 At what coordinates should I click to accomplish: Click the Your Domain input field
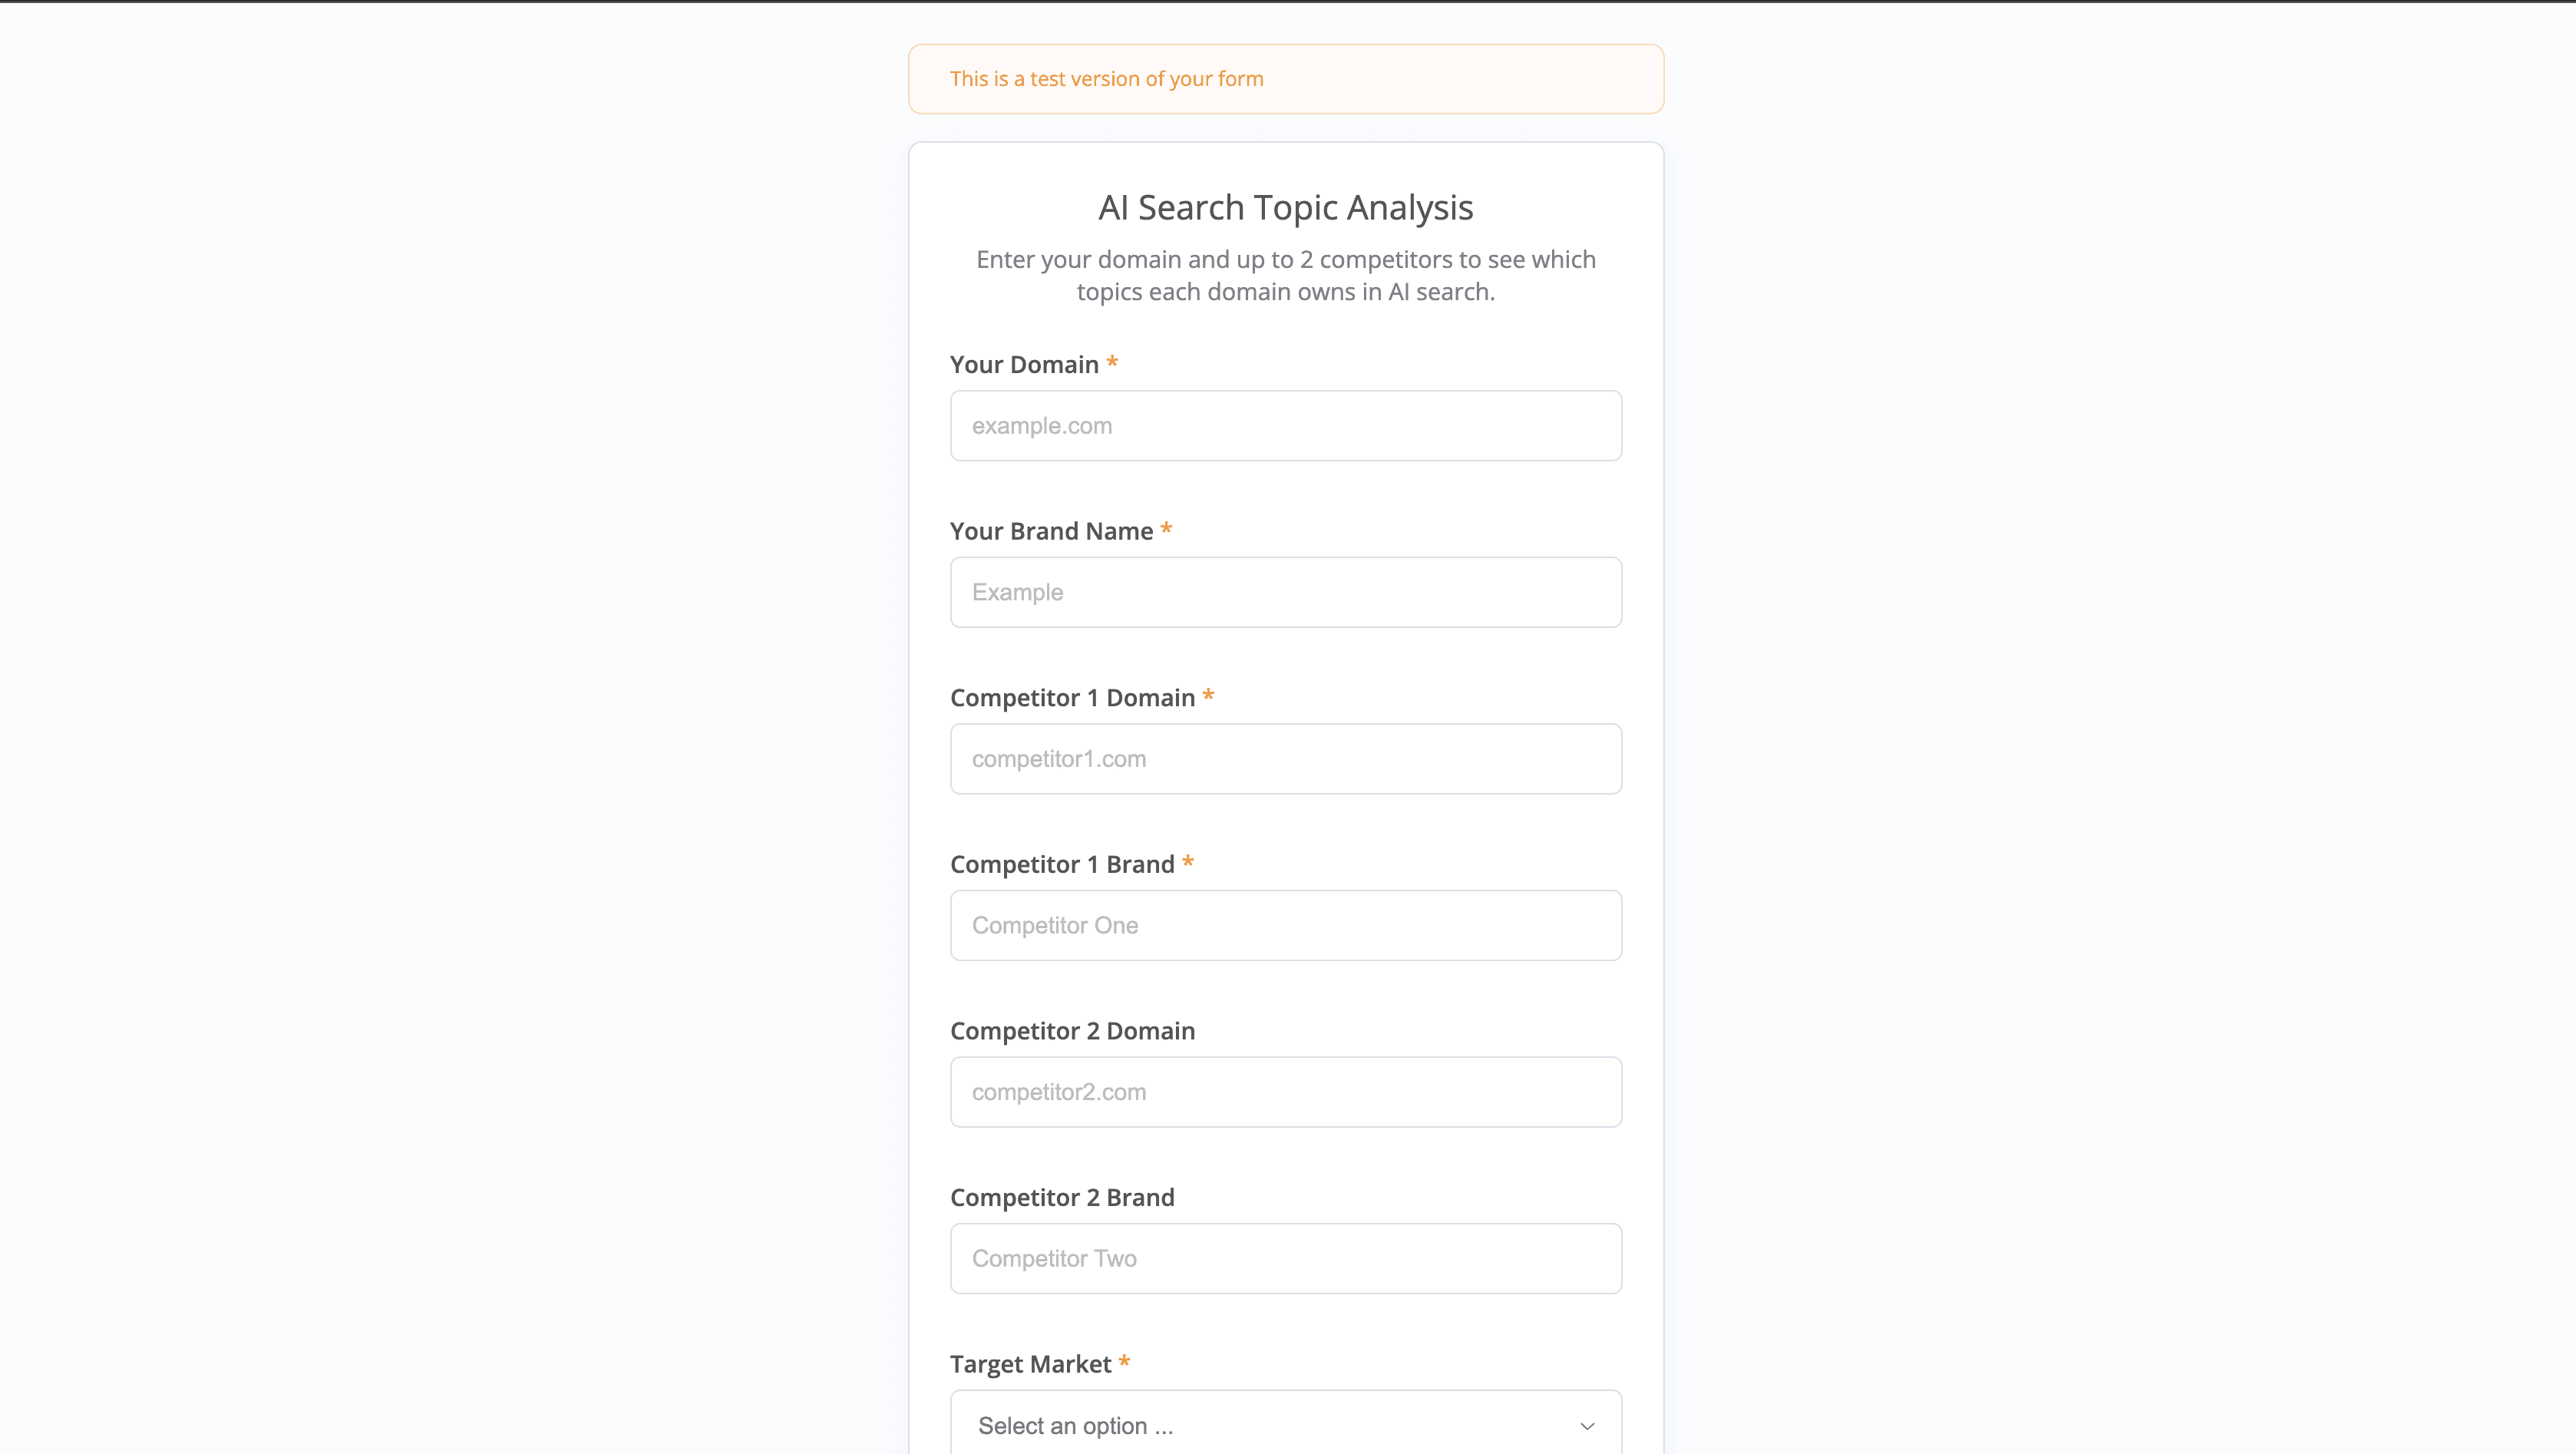click(x=1285, y=426)
